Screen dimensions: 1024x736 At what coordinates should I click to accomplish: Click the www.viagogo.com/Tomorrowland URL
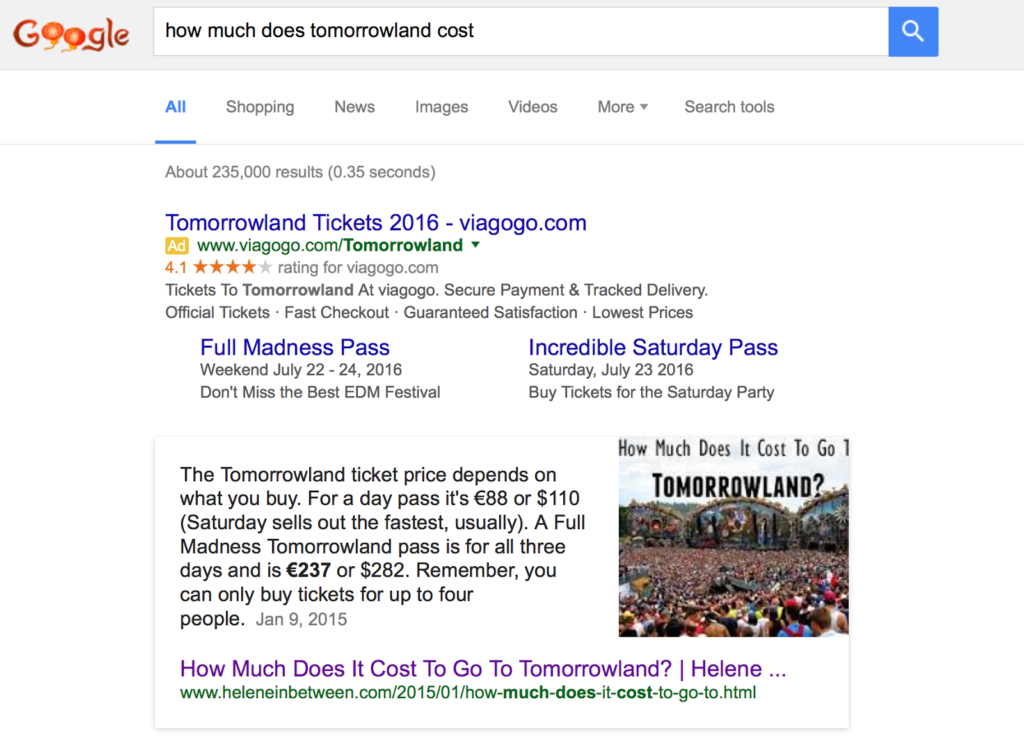click(x=330, y=246)
